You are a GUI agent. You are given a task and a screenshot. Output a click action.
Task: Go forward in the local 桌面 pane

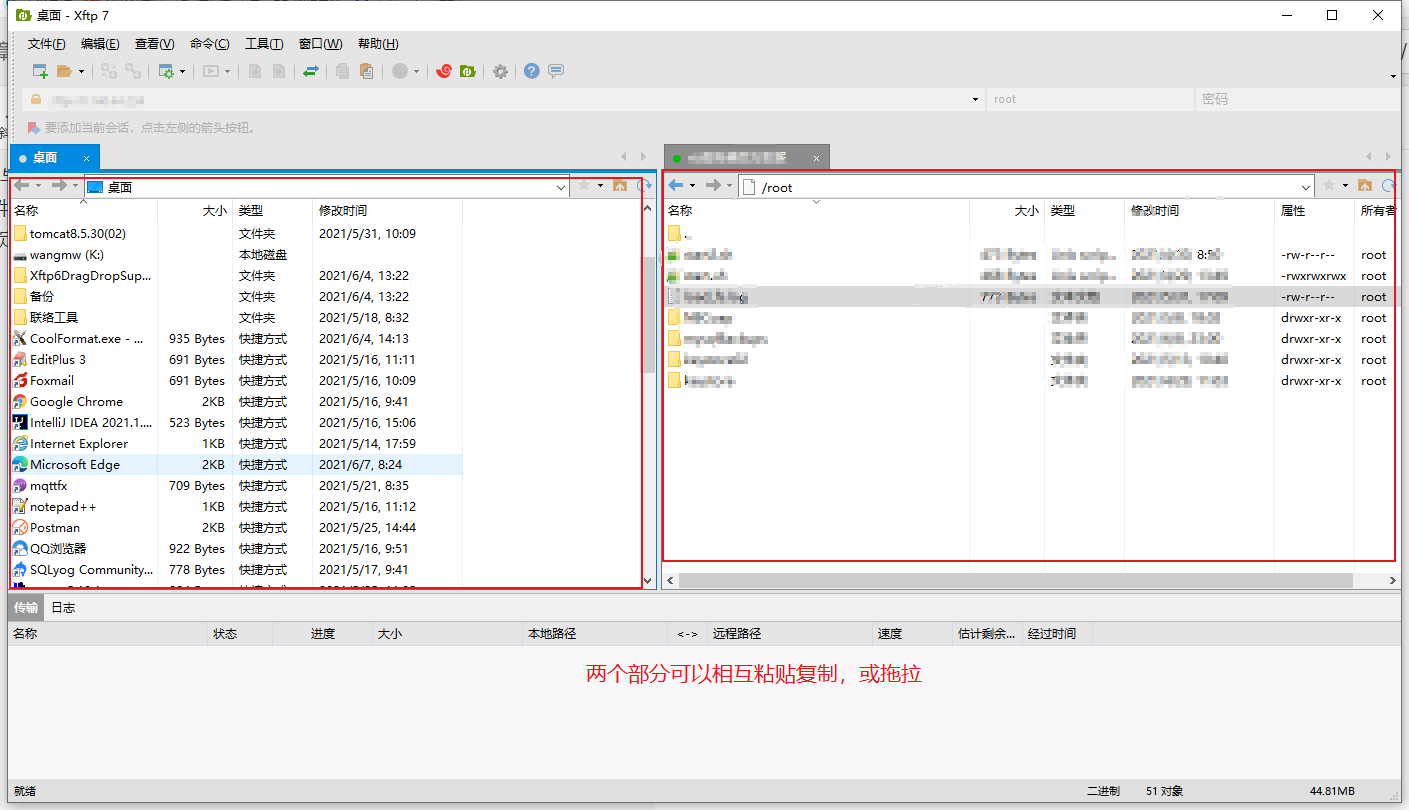click(59, 186)
